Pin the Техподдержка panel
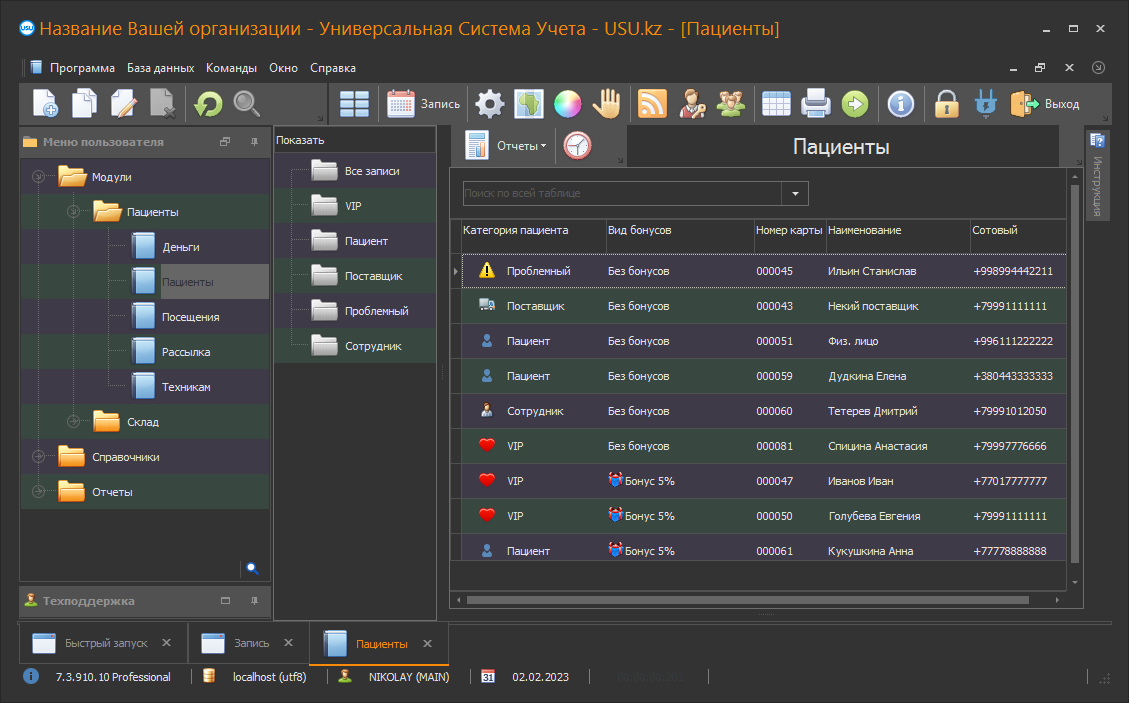The height and width of the screenshot is (703, 1129). pos(254,601)
